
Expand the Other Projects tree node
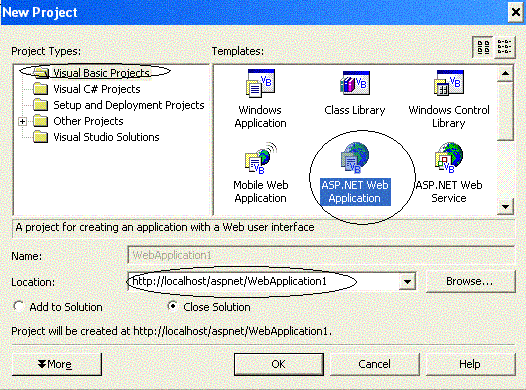click(22, 121)
